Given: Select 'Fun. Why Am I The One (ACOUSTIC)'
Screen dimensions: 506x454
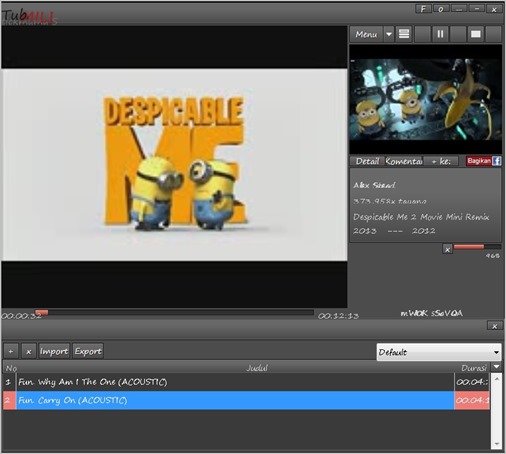Looking at the screenshot, I should [246, 382].
